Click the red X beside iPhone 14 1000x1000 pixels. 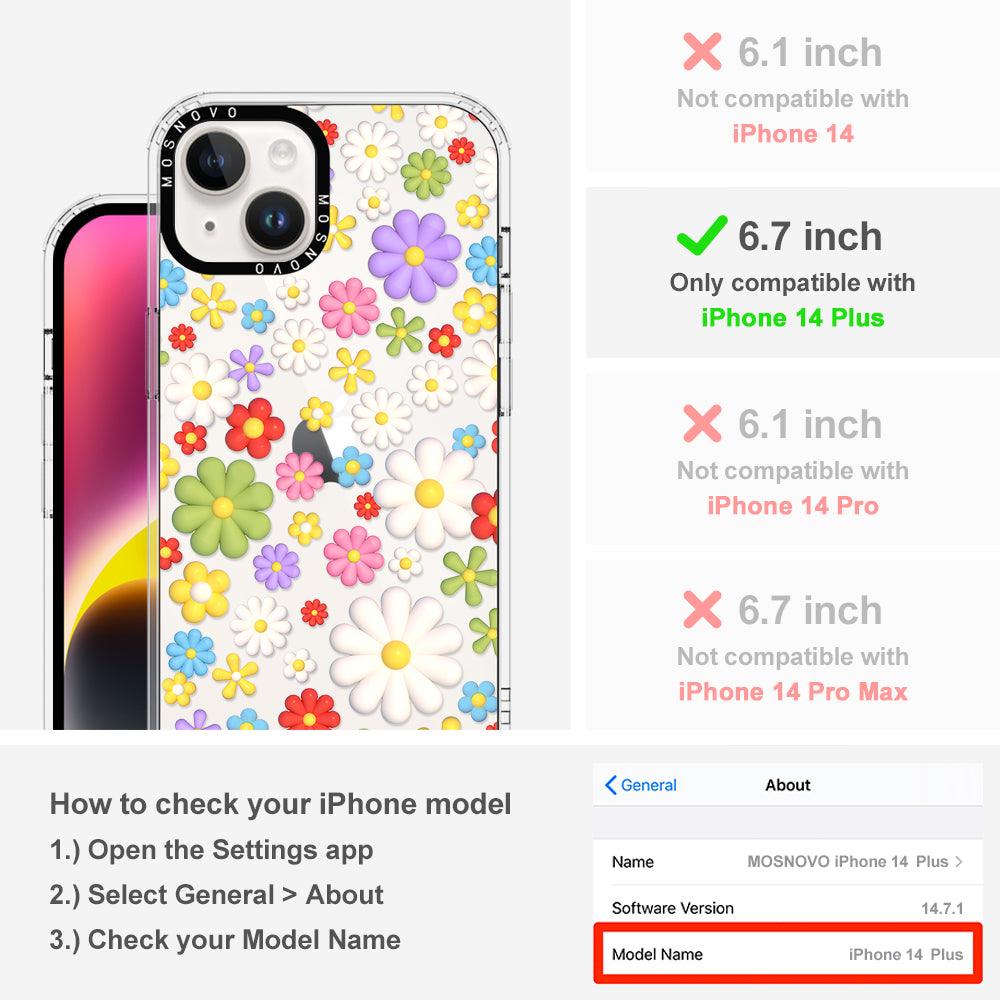[x=702, y=52]
